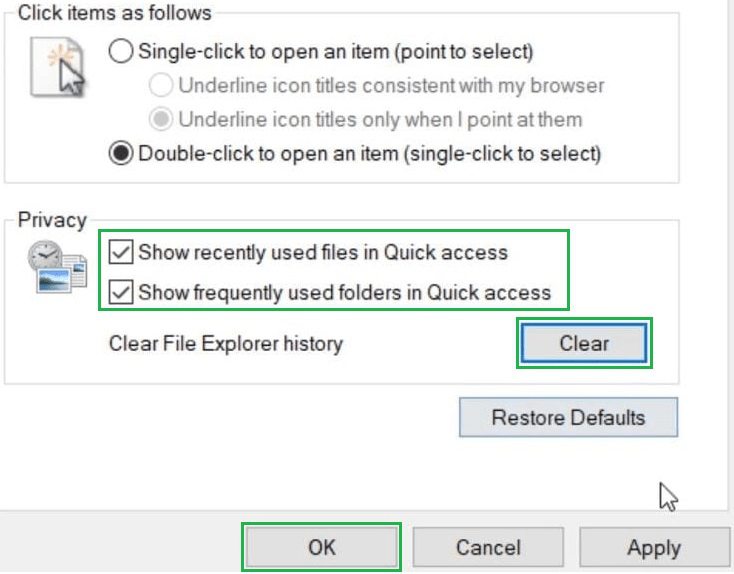734x574 pixels.
Task: Dismiss the dialog with Cancel
Action: coord(488,548)
